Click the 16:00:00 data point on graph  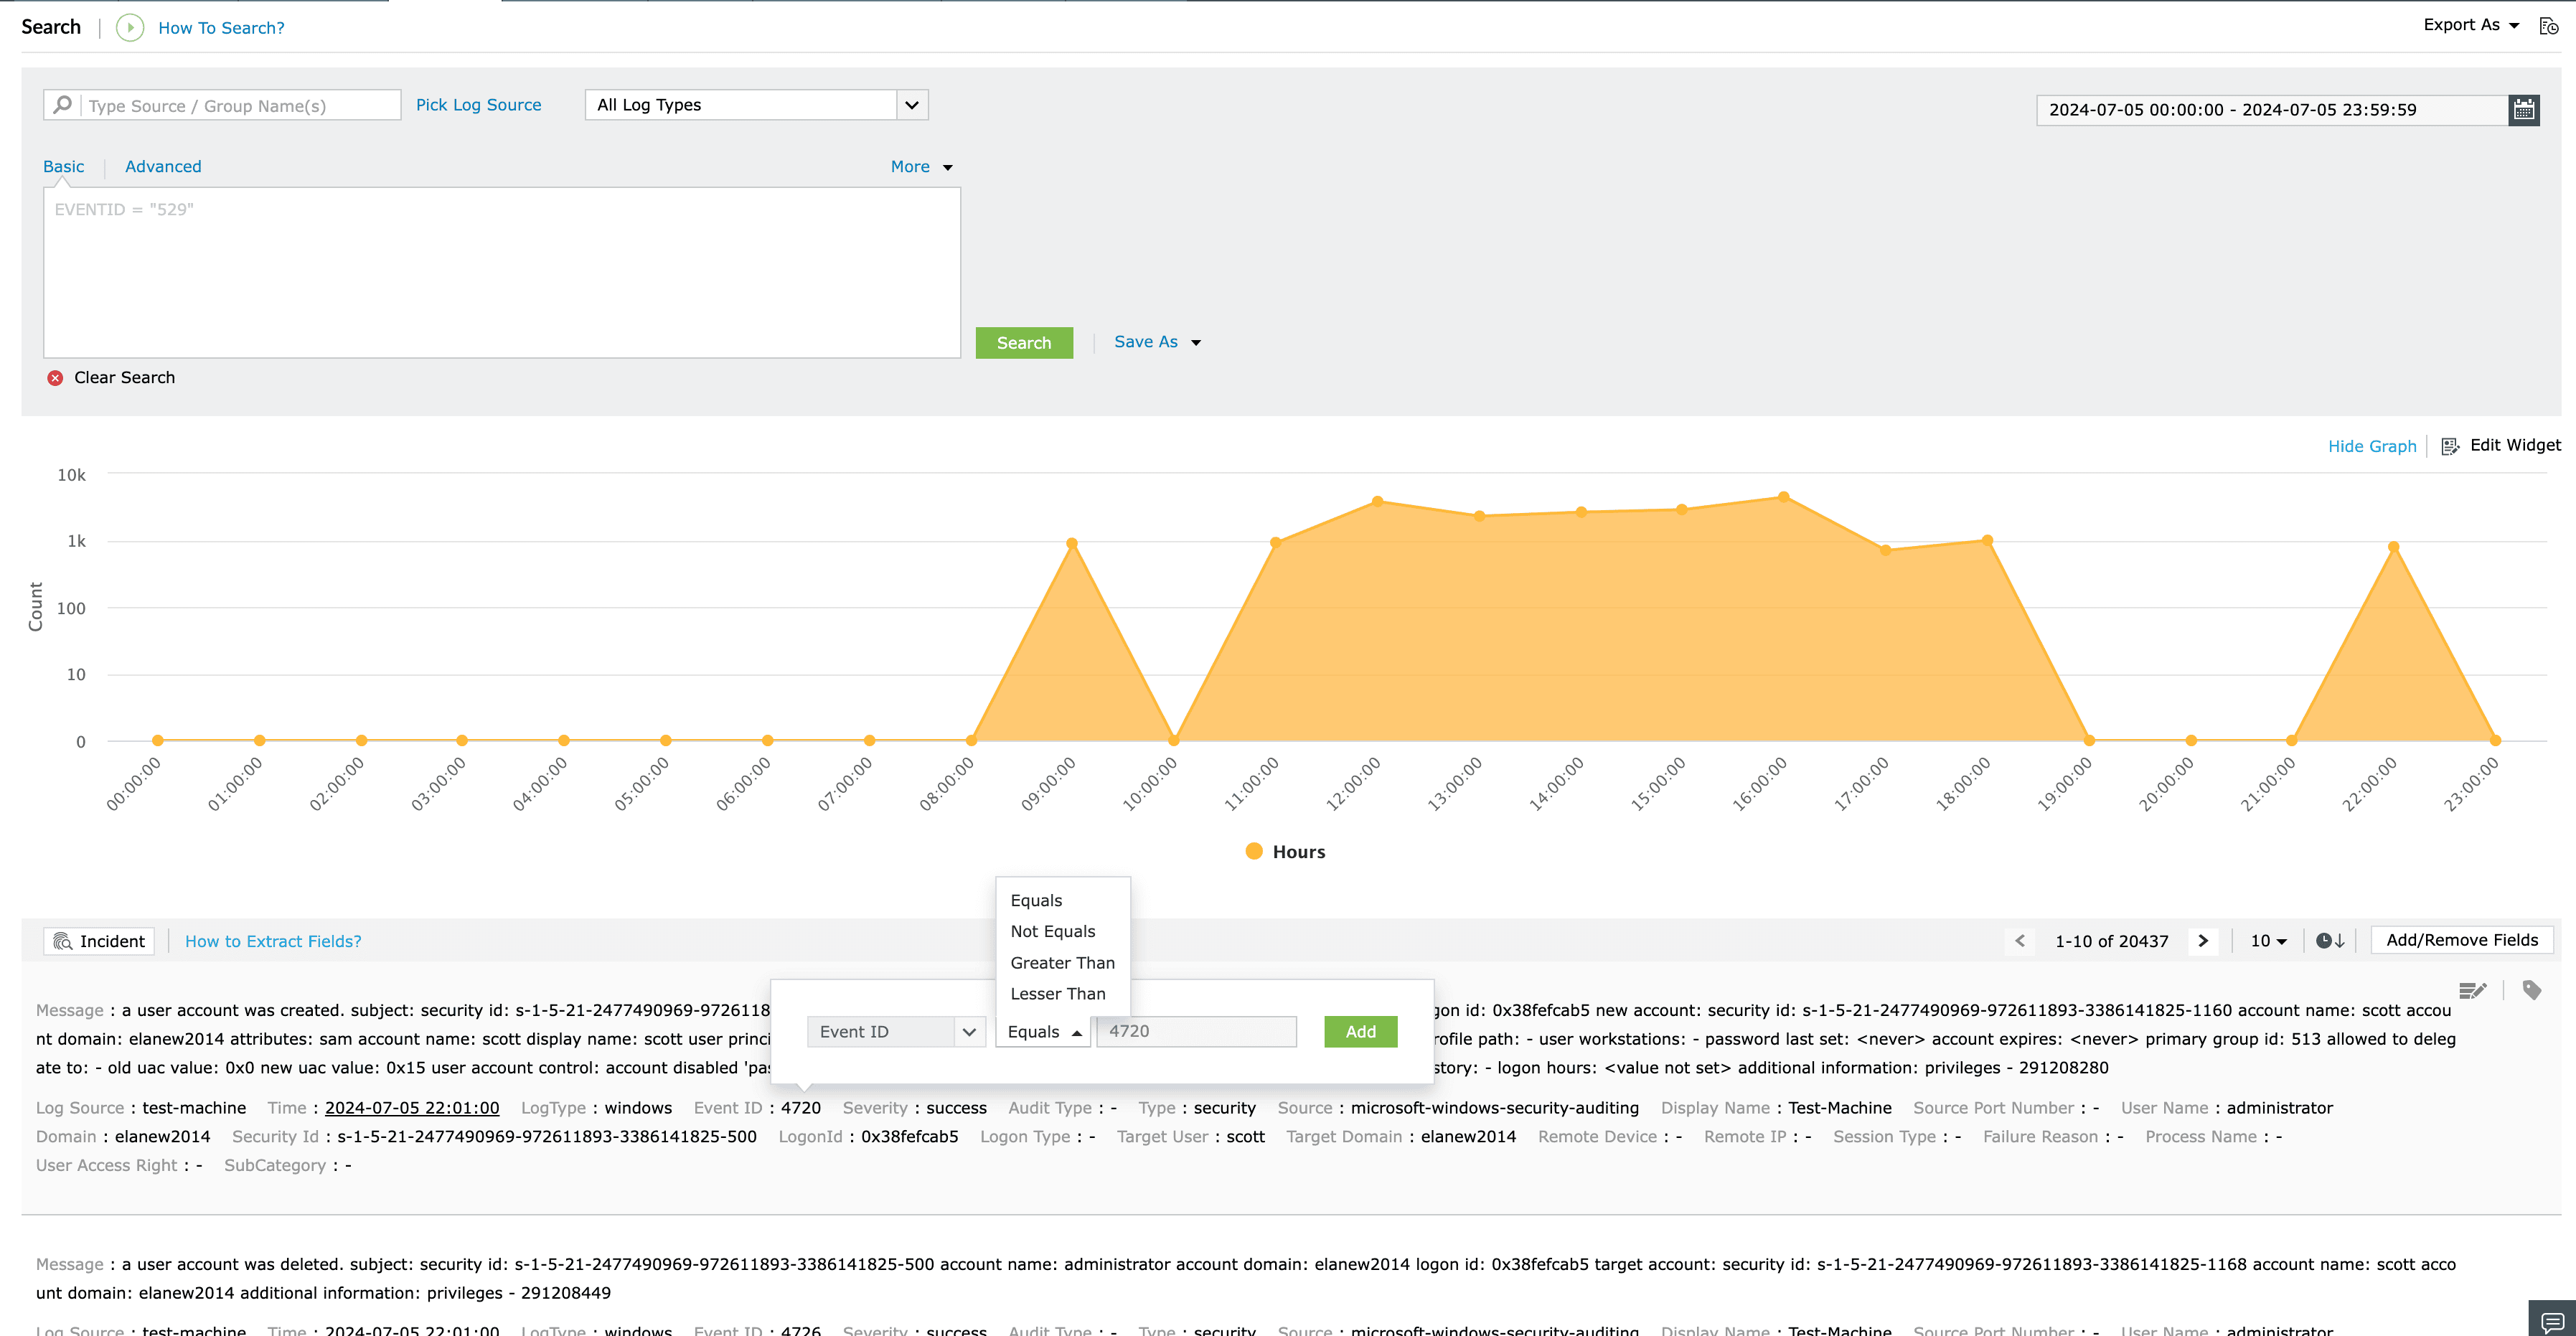tap(1783, 497)
